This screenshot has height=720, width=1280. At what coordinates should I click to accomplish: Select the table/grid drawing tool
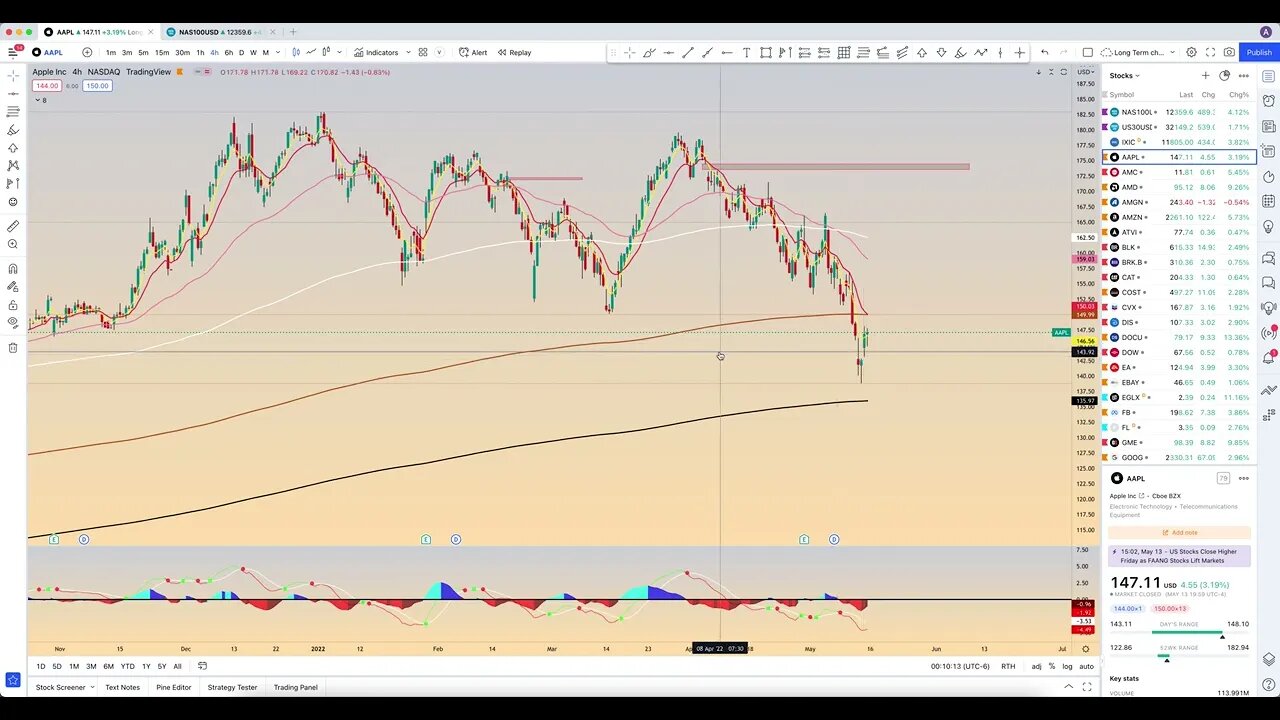point(844,52)
